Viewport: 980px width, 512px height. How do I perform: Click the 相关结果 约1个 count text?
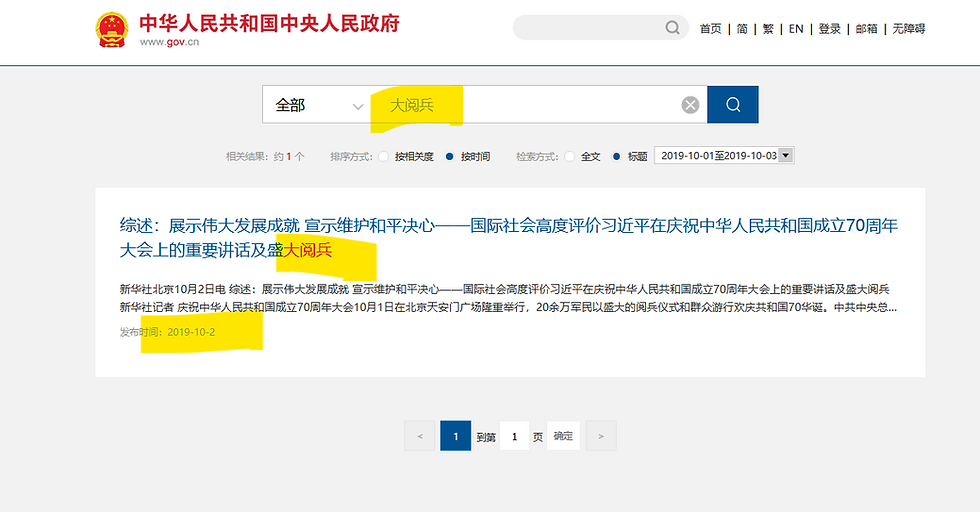(265, 156)
